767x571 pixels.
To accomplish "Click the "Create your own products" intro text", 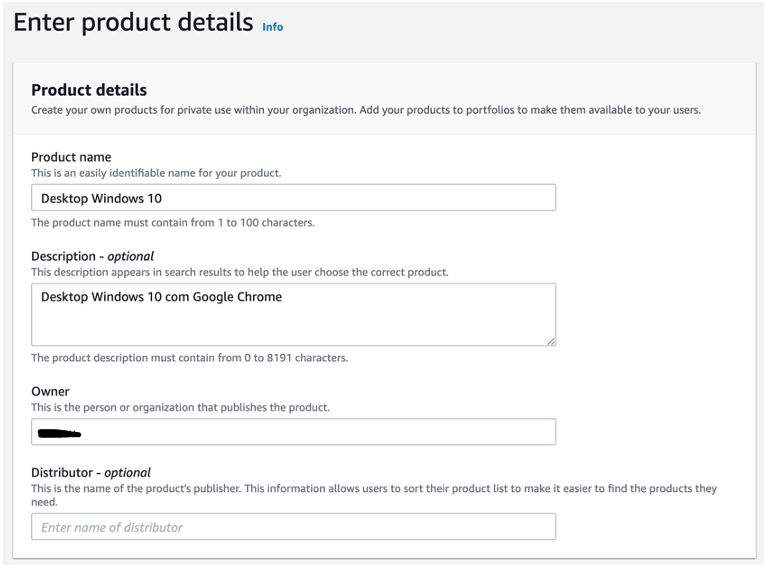I will [x=365, y=110].
